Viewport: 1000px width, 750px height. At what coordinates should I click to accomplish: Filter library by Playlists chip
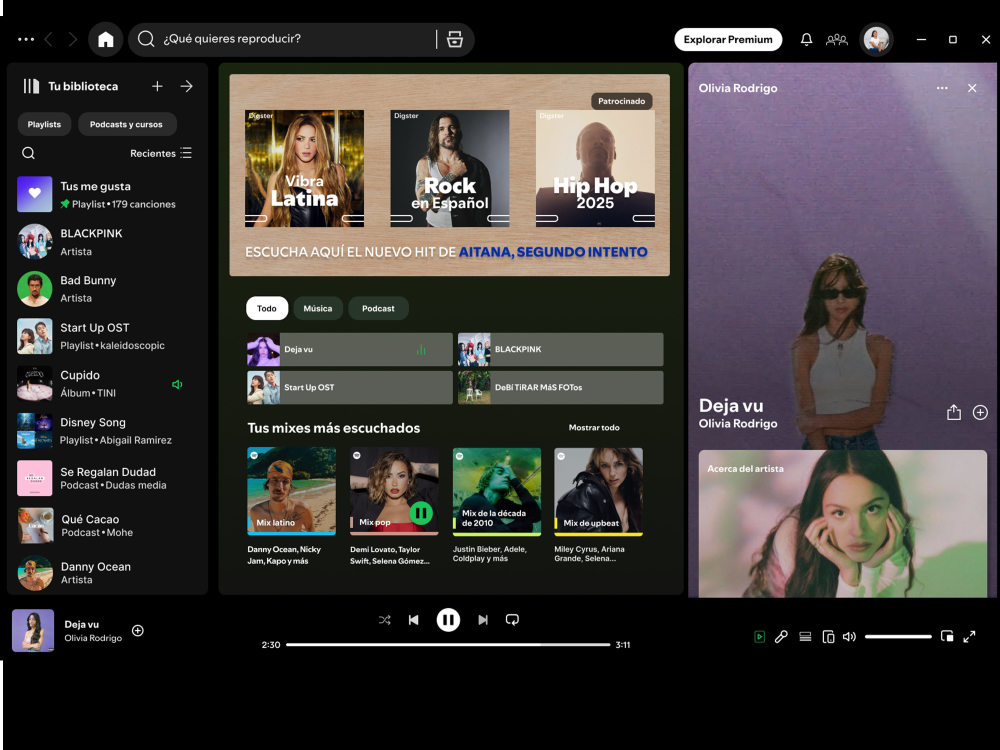(x=44, y=124)
